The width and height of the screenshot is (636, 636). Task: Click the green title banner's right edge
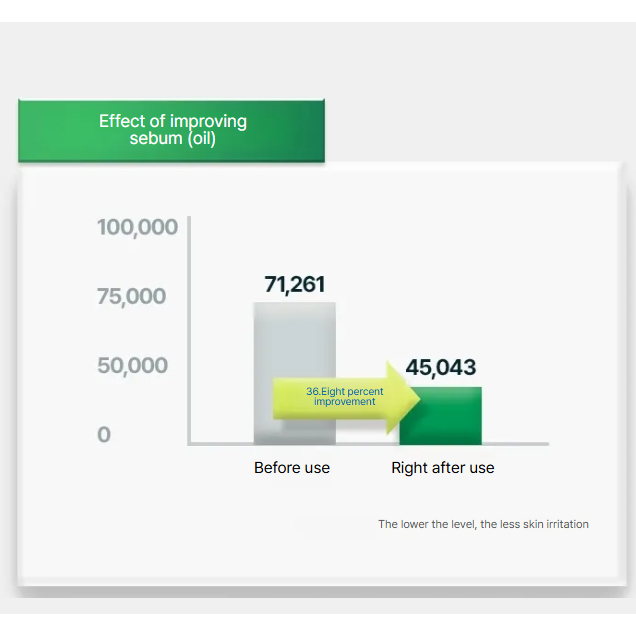[322, 130]
